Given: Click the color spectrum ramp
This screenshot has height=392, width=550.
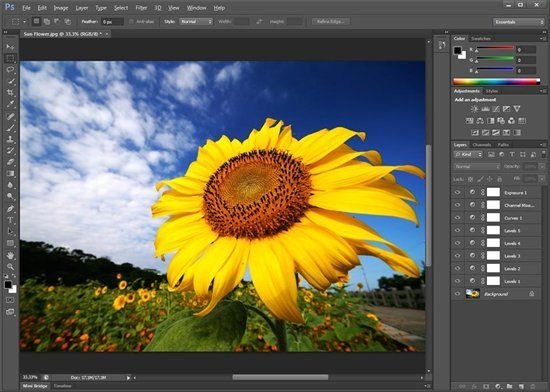Looking at the screenshot, I should coord(496,82).
